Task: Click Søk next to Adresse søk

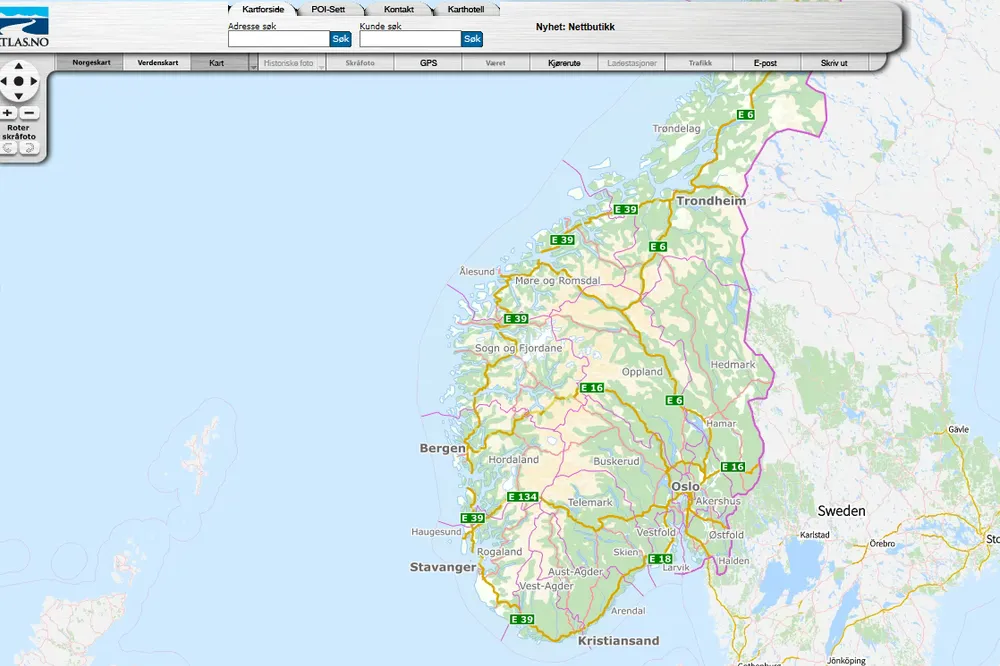Action: [341, 39]
